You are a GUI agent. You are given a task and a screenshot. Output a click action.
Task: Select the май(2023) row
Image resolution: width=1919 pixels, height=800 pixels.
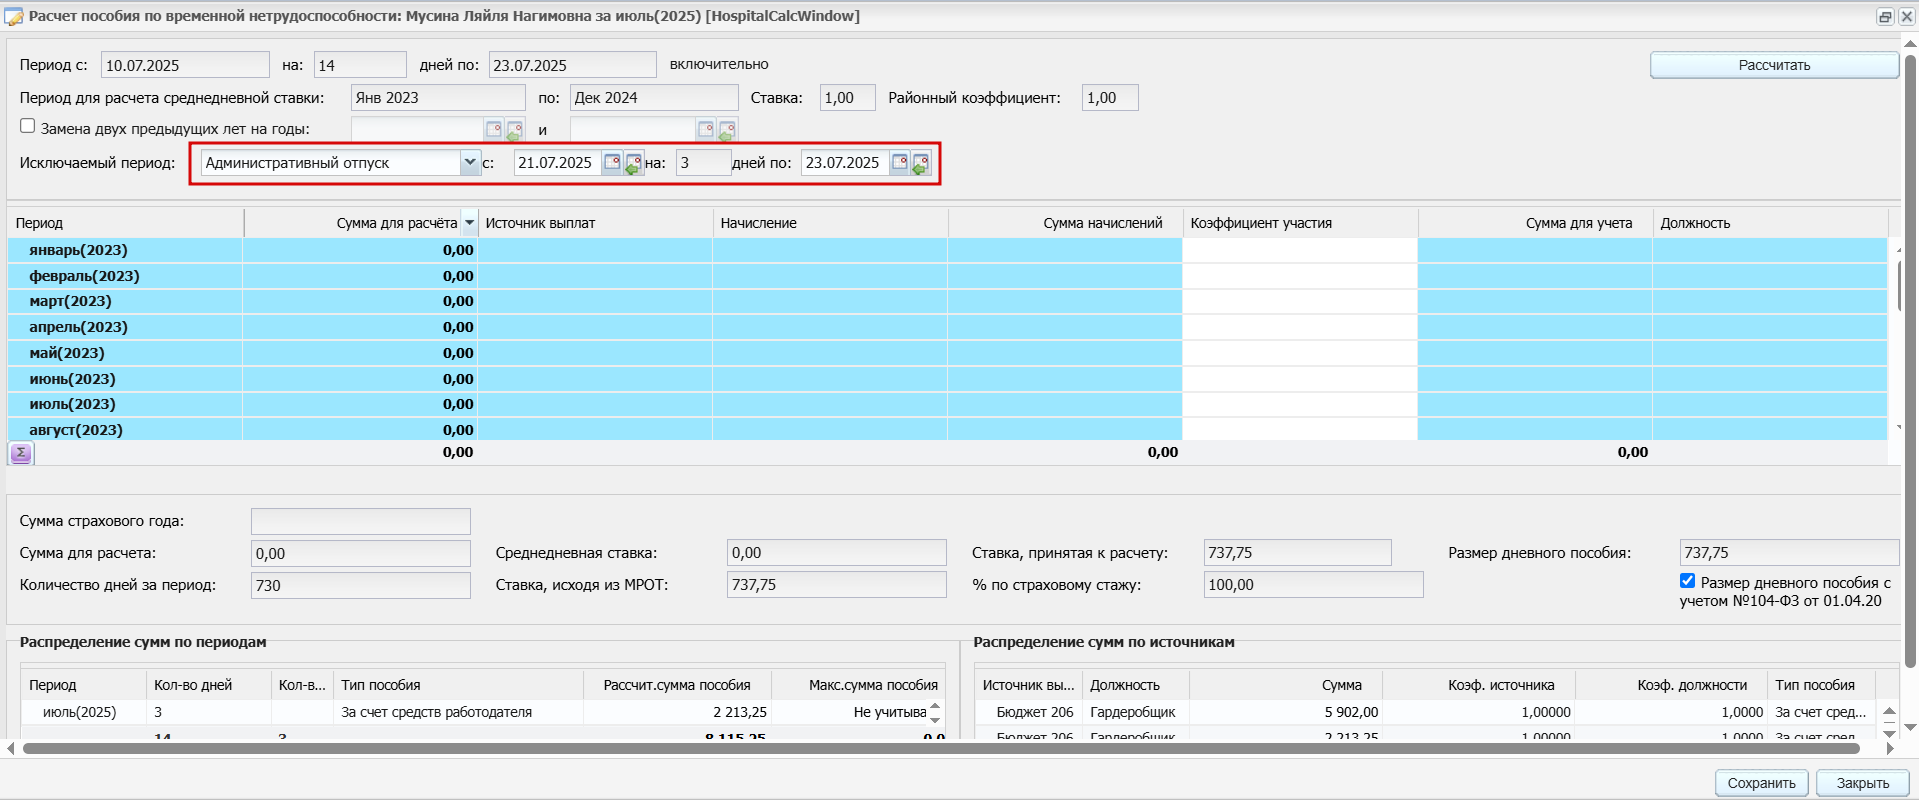(948, 353)
